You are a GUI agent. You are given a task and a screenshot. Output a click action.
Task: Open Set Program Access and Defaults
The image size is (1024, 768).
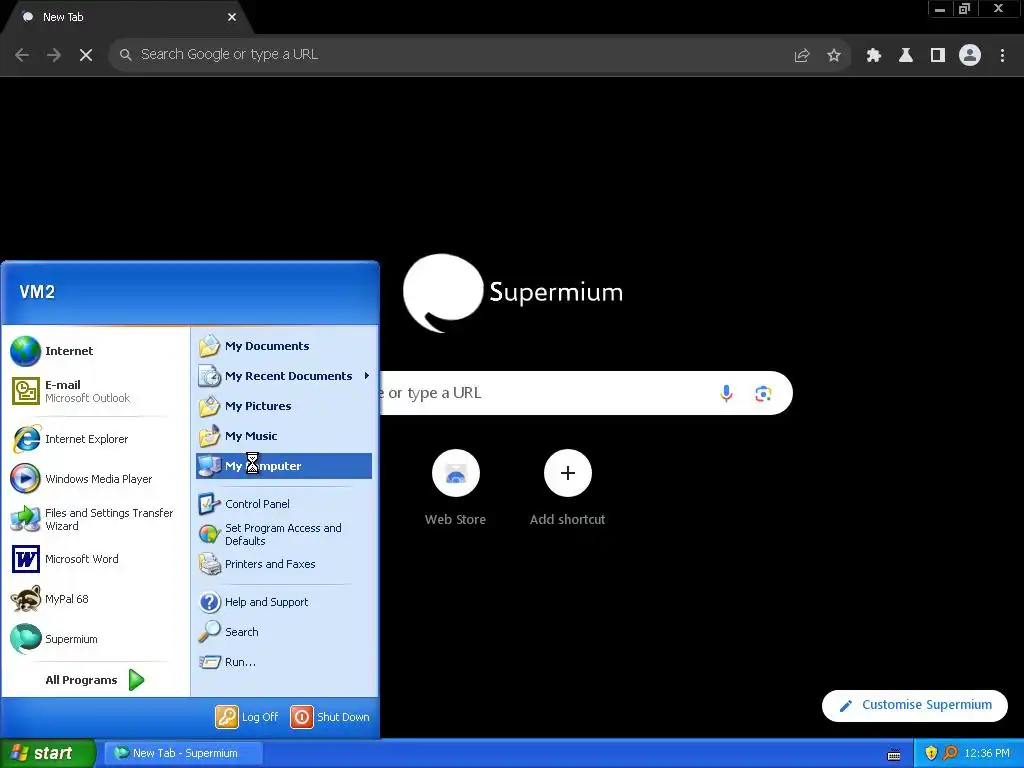[284, 534]
